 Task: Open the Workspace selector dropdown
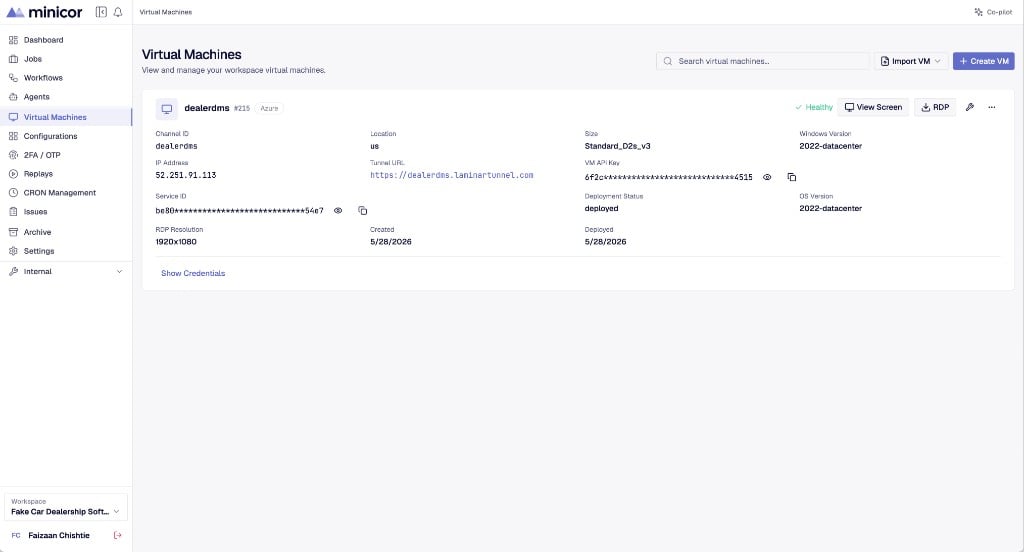pyautogui.click(x=66, y=507)
